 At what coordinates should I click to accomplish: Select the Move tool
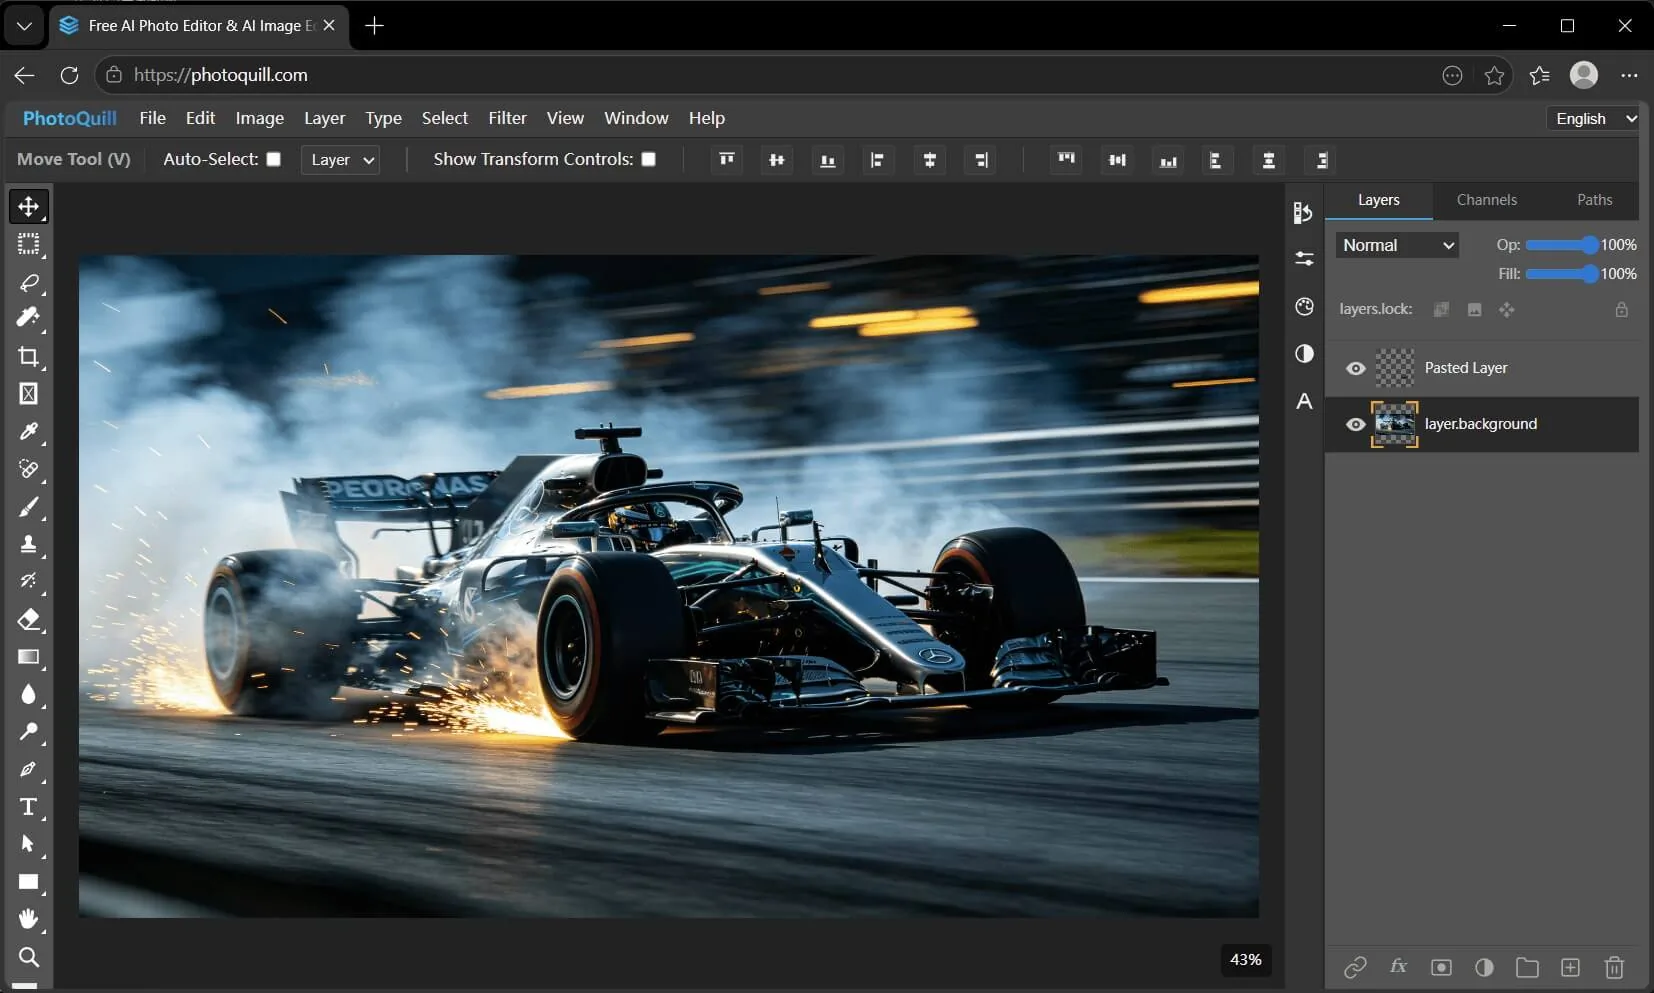click(x=28, y=207)
